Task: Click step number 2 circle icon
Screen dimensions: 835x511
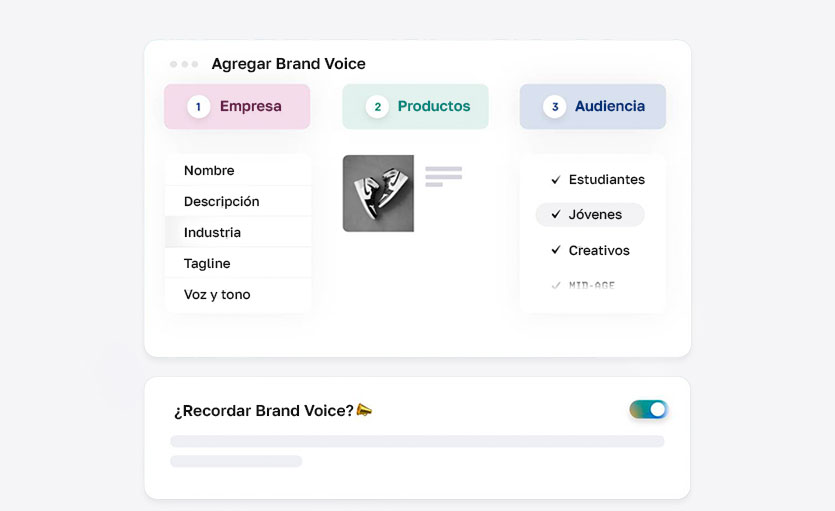Action: pyautogui.click(x=377, y=107)
